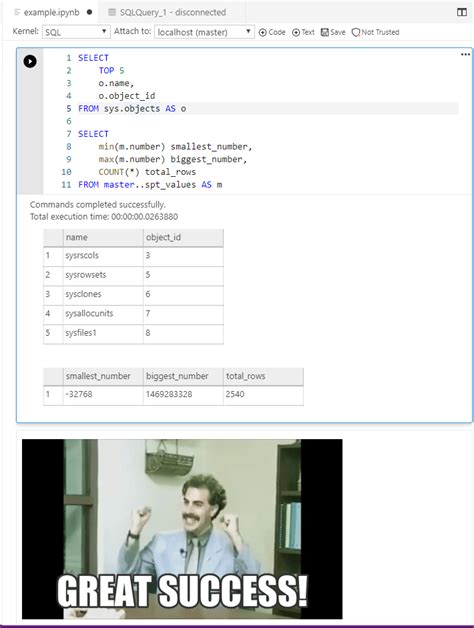
Task: Place cursor on line 5 FROM sys.objects
Action: 268,109
